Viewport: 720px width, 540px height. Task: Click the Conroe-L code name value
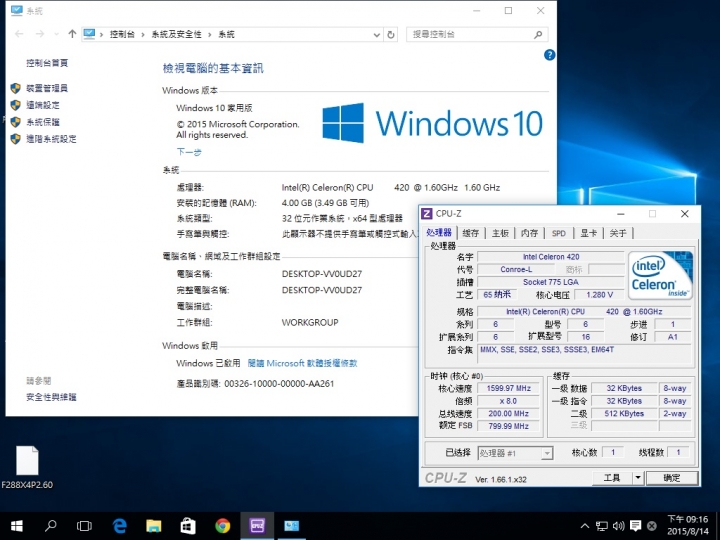click(516, 270)
